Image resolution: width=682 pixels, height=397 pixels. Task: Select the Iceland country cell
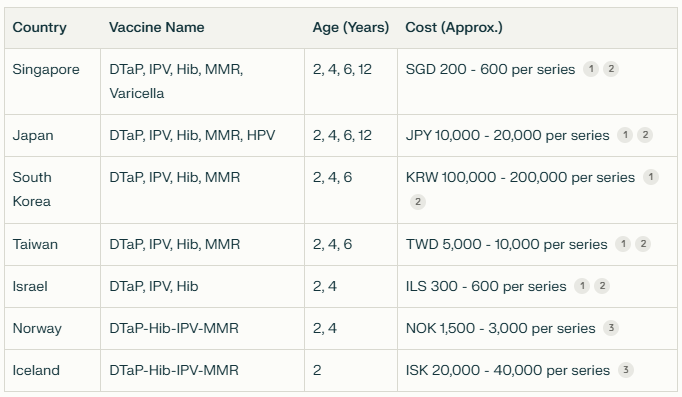tap(53, 370)
